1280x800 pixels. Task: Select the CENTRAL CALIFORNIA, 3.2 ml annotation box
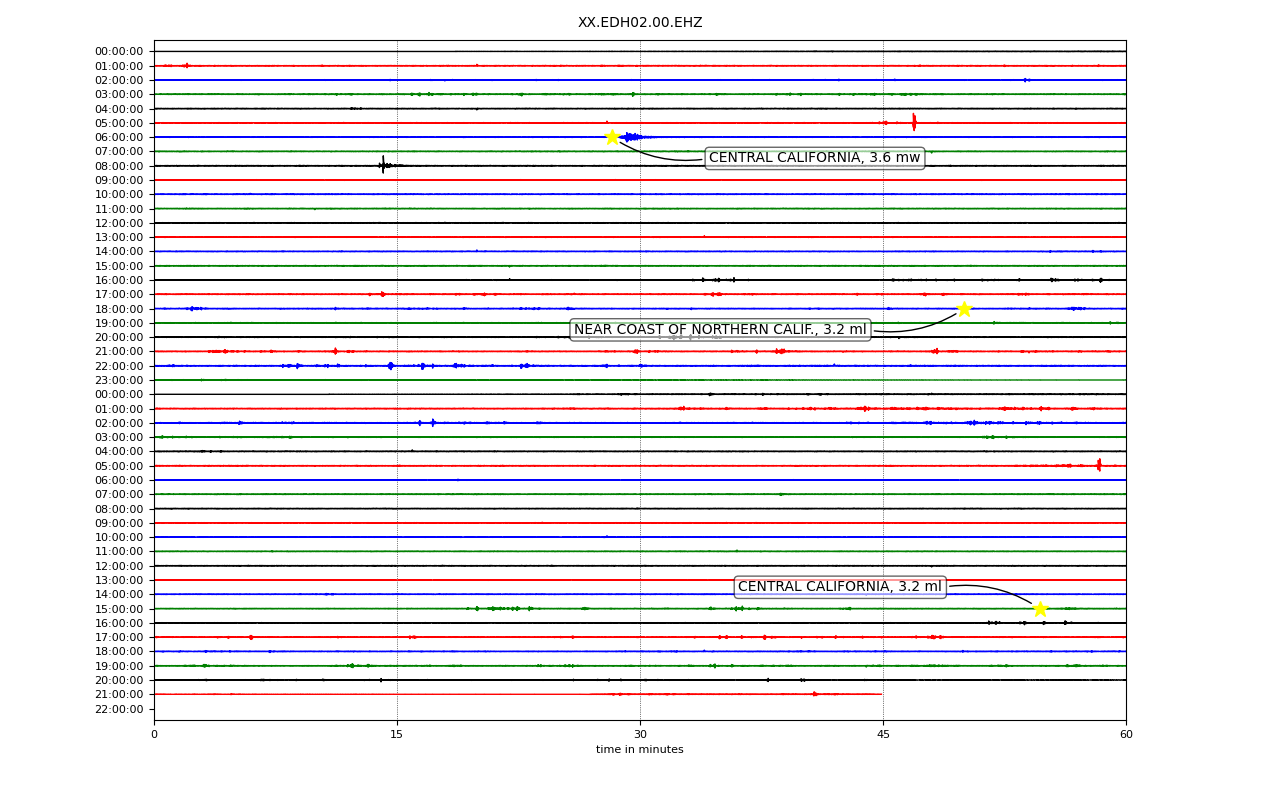pos(840,587)
